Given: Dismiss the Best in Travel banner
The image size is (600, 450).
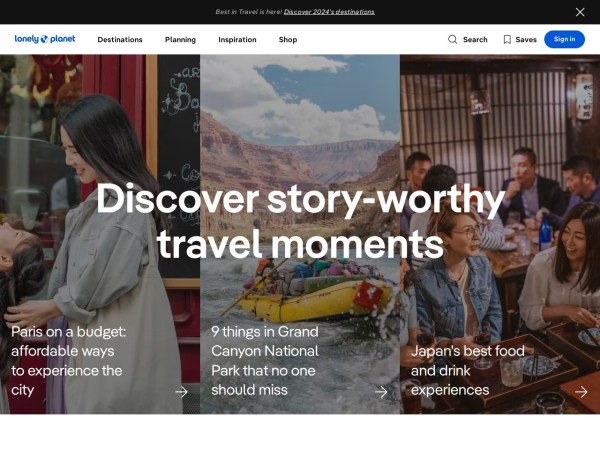Looking at the screenshot, I should [x=580, y=12].
